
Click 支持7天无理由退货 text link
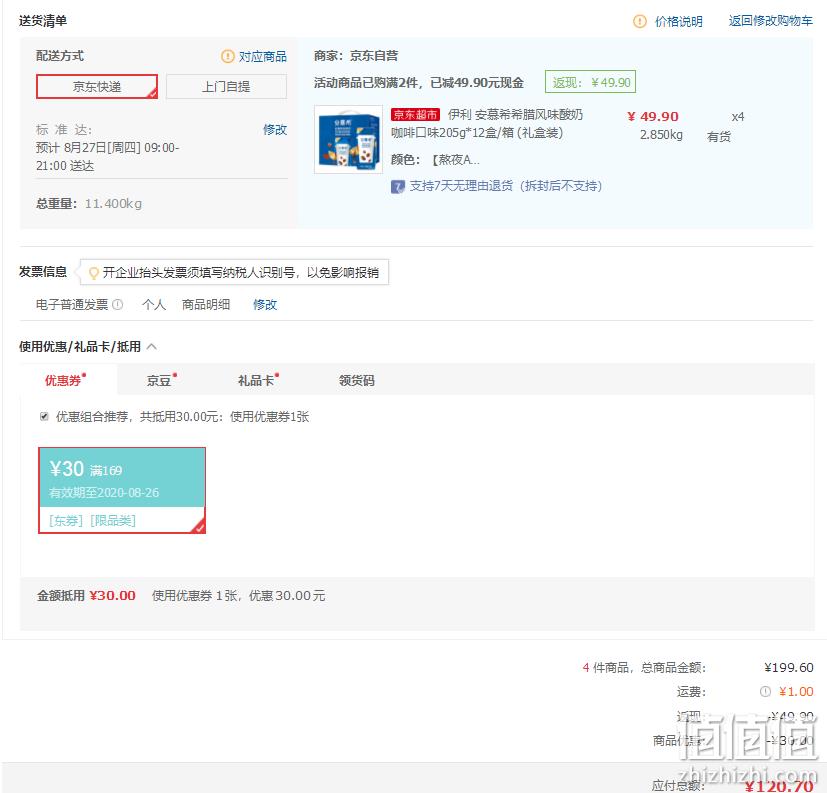pos(505,186)
